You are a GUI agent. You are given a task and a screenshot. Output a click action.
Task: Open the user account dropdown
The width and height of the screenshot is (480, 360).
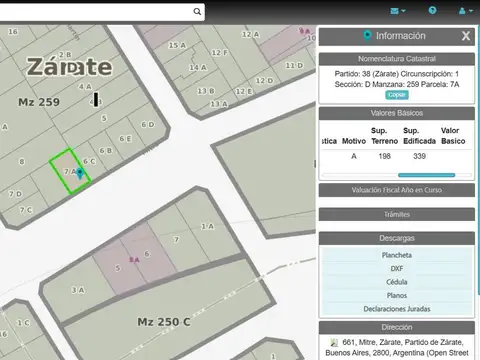click(466, 11)
